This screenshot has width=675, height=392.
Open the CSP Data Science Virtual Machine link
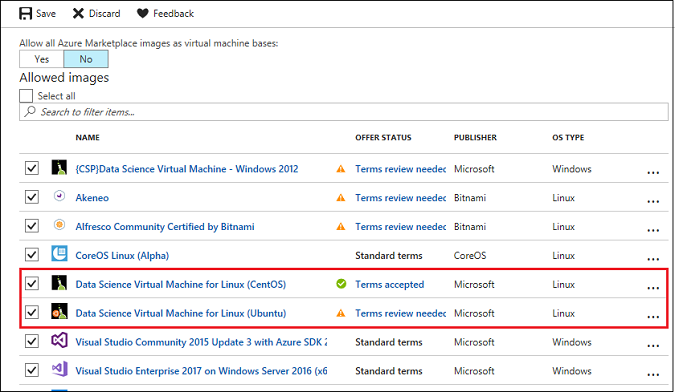pyautogui.click(x=187, y=169)
